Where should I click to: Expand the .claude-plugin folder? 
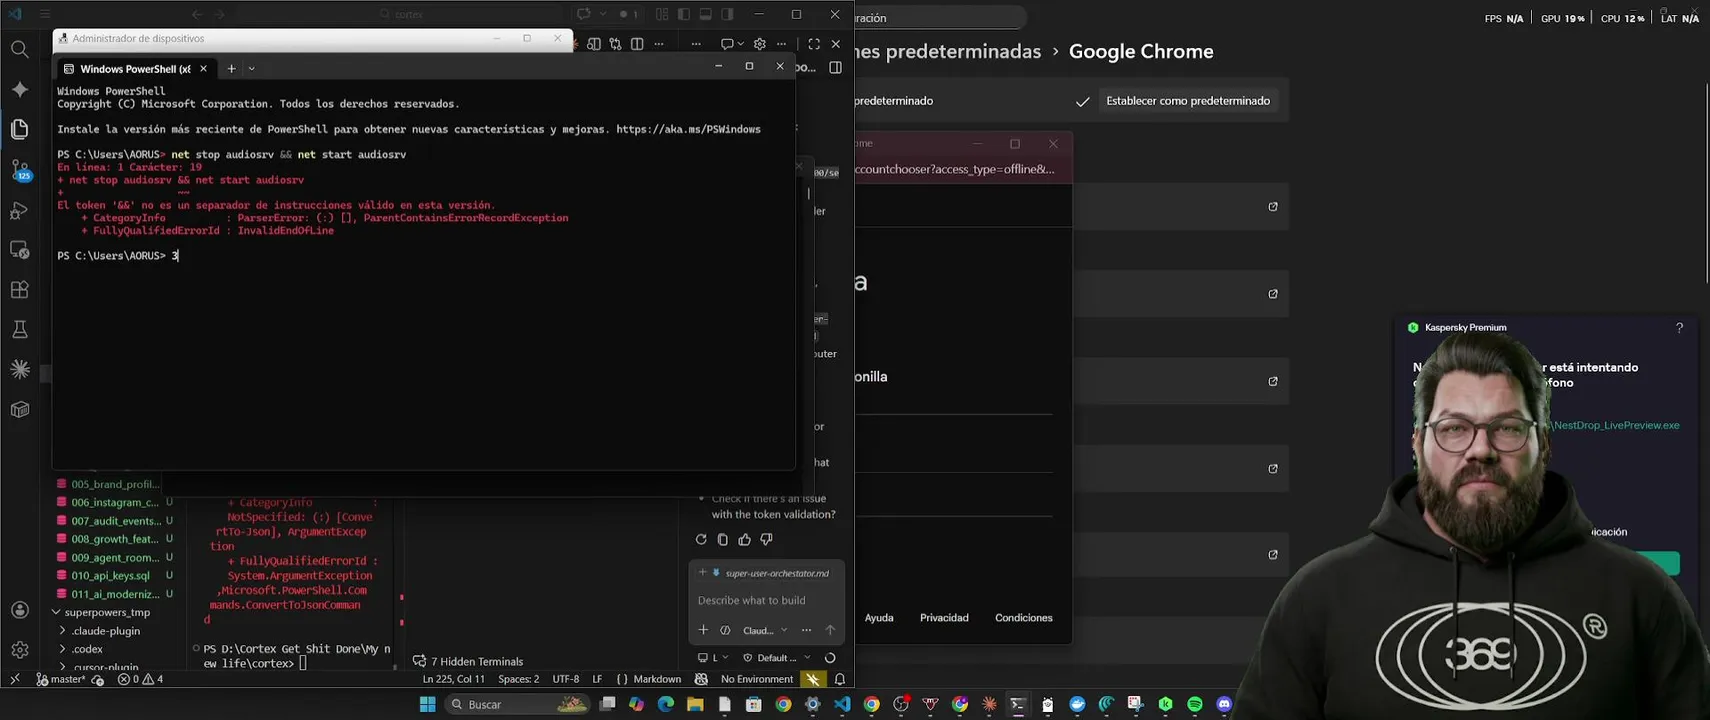pos(106,631)
